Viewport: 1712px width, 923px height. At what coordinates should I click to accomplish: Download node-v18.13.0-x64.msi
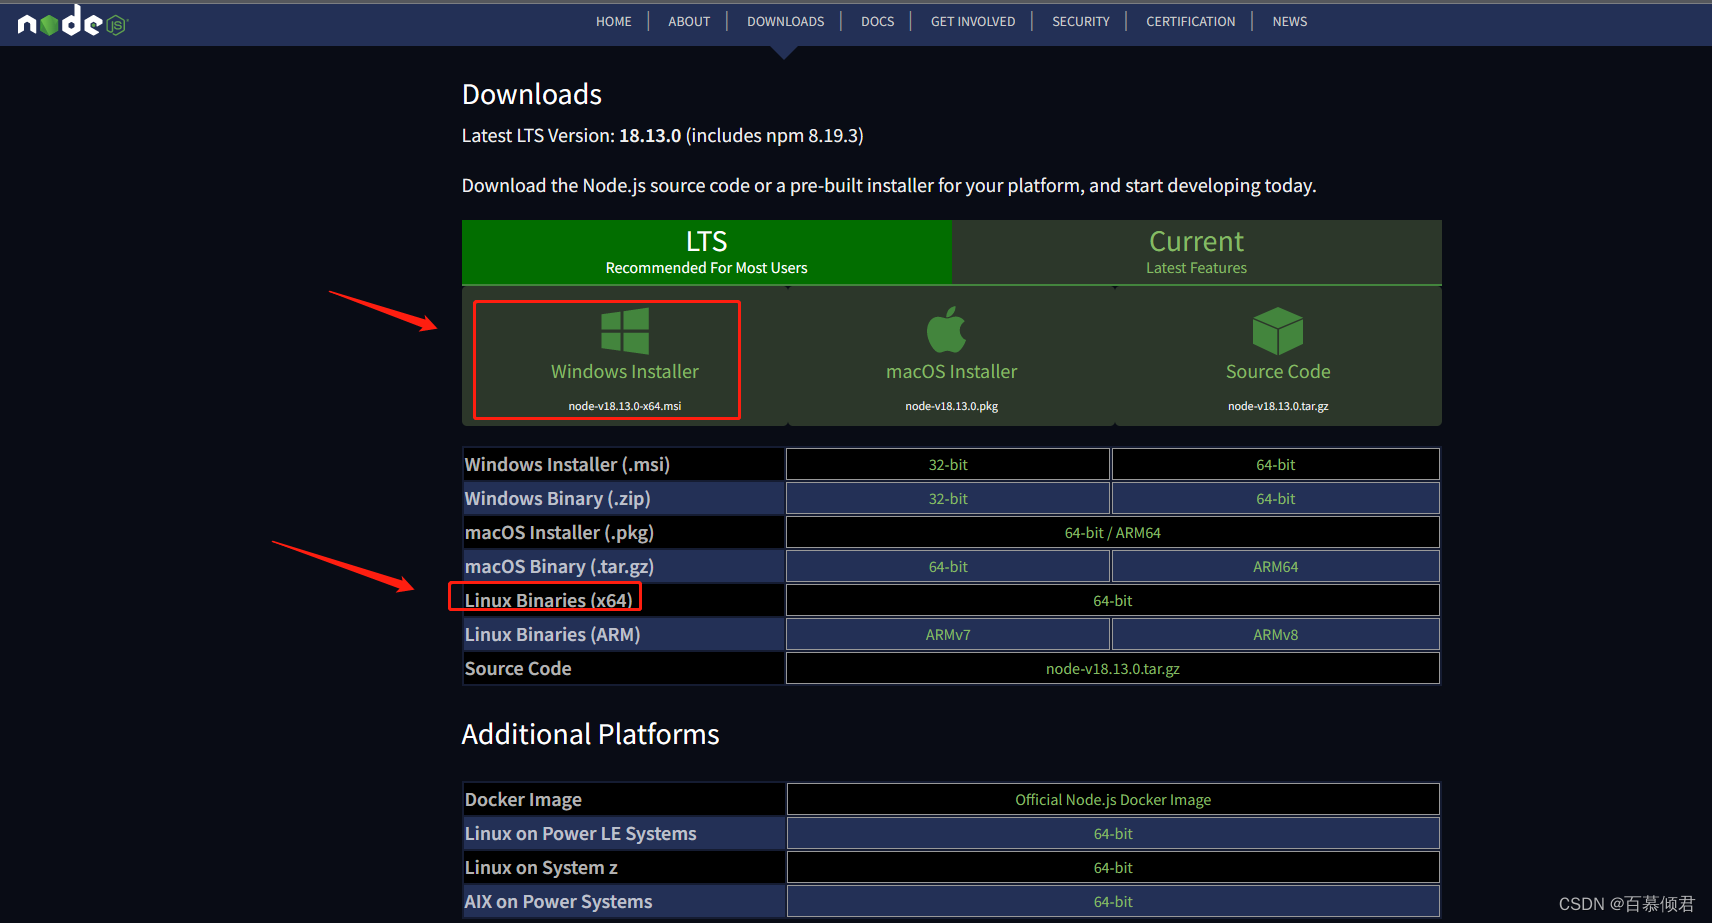[x=625, y=406]
